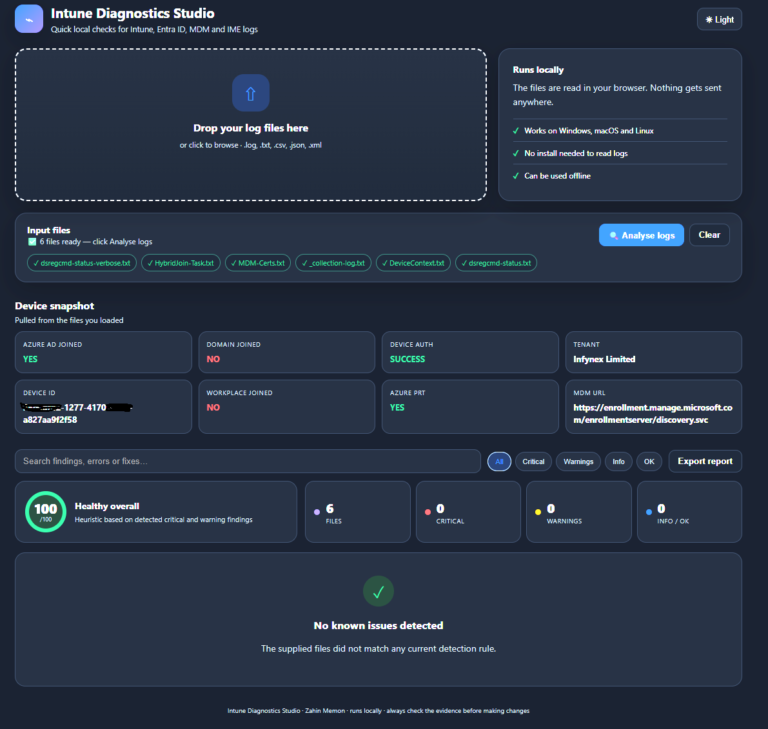Click the 0 Critical summary card

click(468, 512)
